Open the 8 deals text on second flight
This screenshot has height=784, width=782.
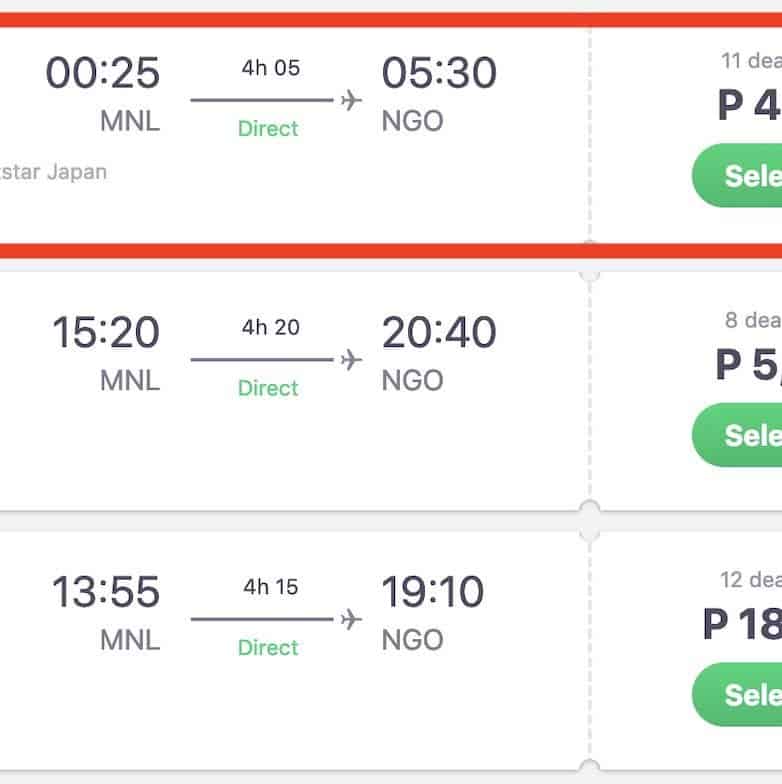pyautogui.click(x=753, y=320)
